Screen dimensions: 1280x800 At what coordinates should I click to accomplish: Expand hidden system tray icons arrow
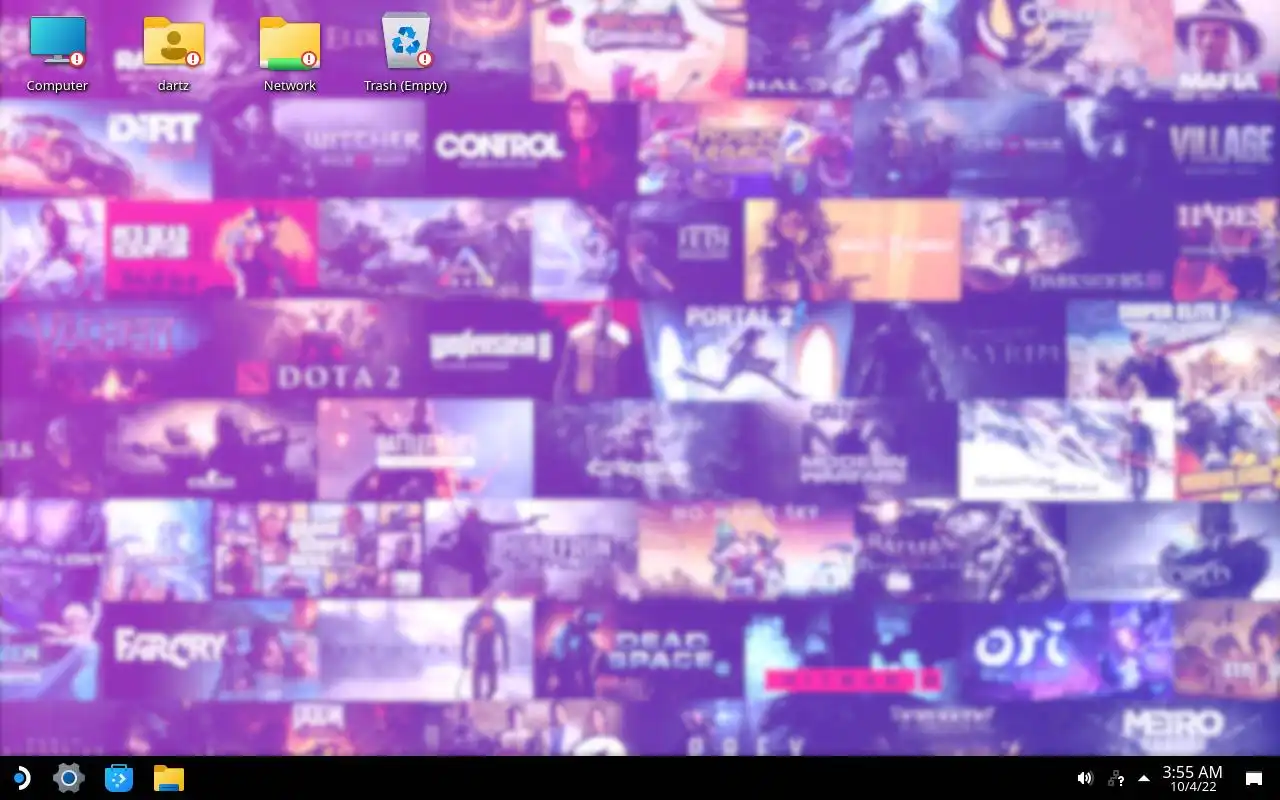coord(1144,778)
